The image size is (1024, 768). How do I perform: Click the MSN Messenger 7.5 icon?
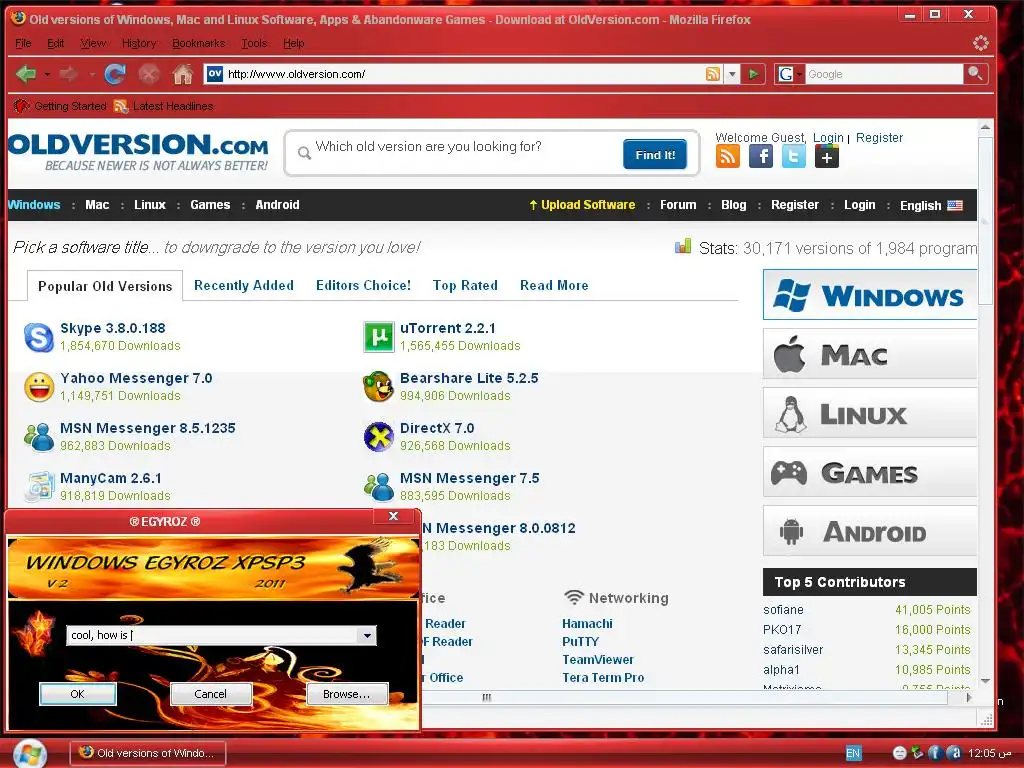(x=379, y=487)
